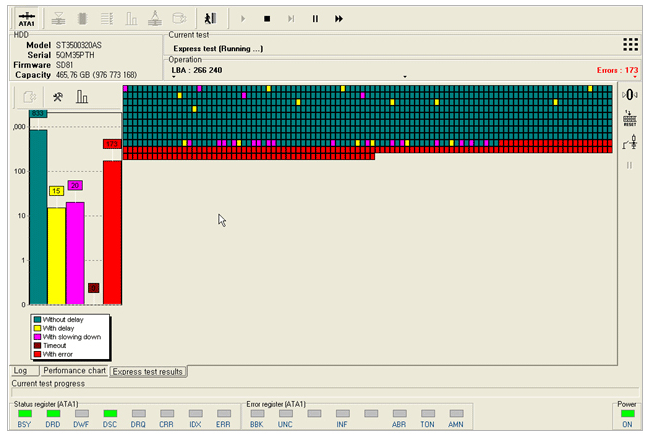Click the red 'With error' legend swatch
The image size is (652, 438).
[x=37, y=354]
